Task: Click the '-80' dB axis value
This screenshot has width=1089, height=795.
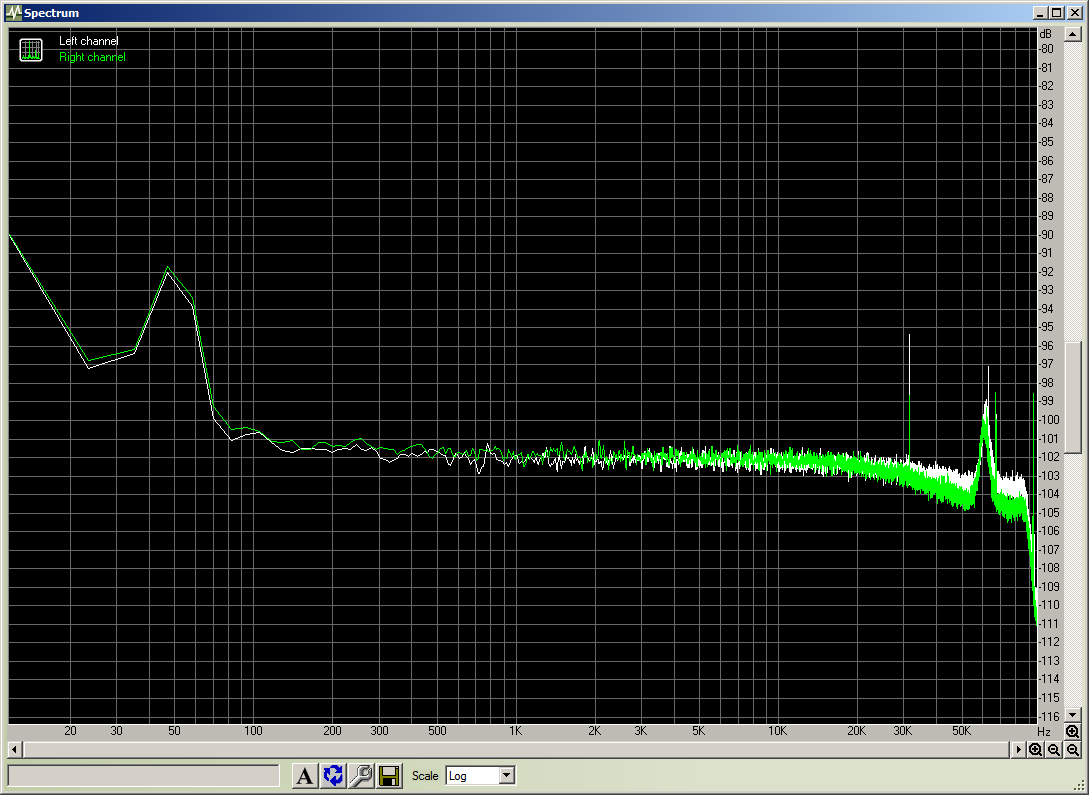Action: (x=1046, y=49)
